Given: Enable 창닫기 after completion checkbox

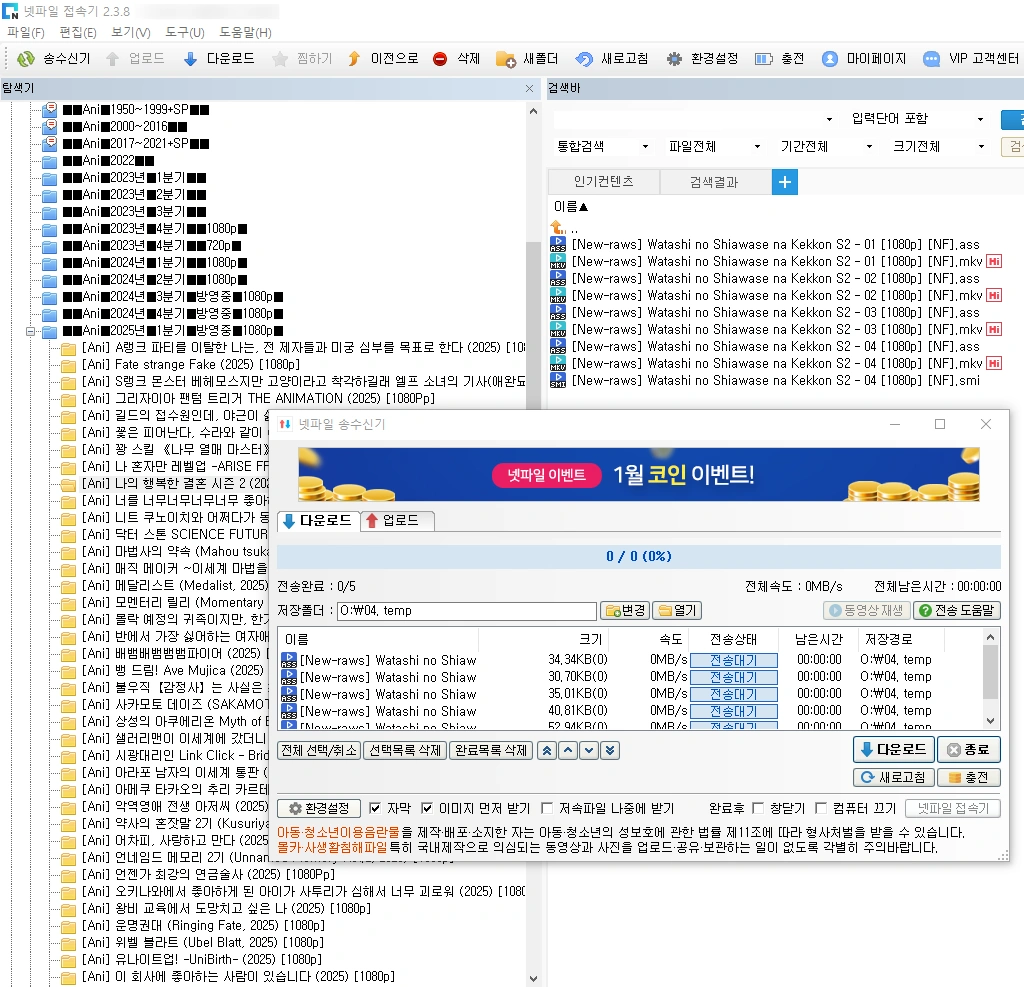Looking at the screenshot, I should (x=758, y=809).
